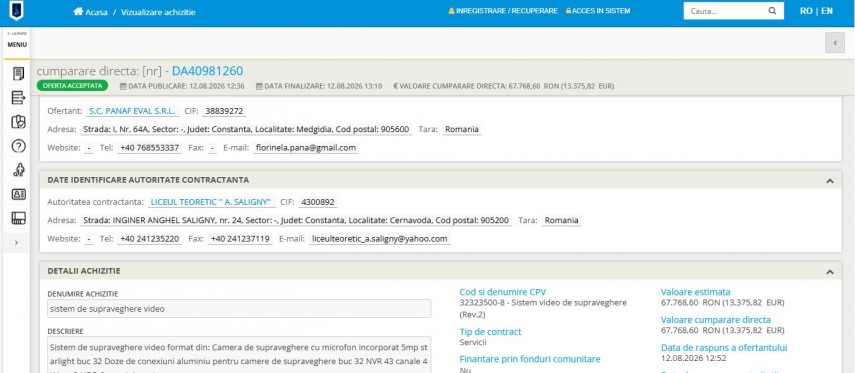Image resolution: width=855 pixels, height=373 pixels.
Task: Click the back chevron button top right
Action: pyautogui.click(x=835, y=43)
